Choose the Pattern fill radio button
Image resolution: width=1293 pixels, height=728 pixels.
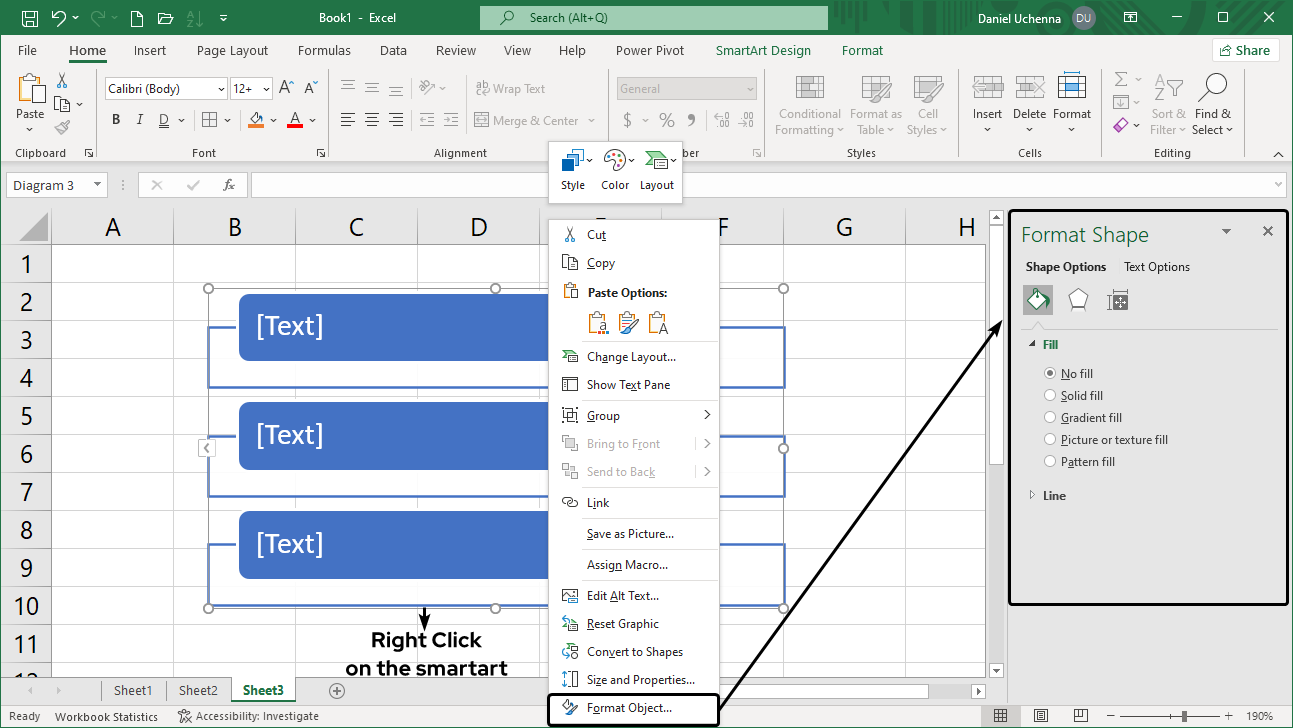point(1050,462)
